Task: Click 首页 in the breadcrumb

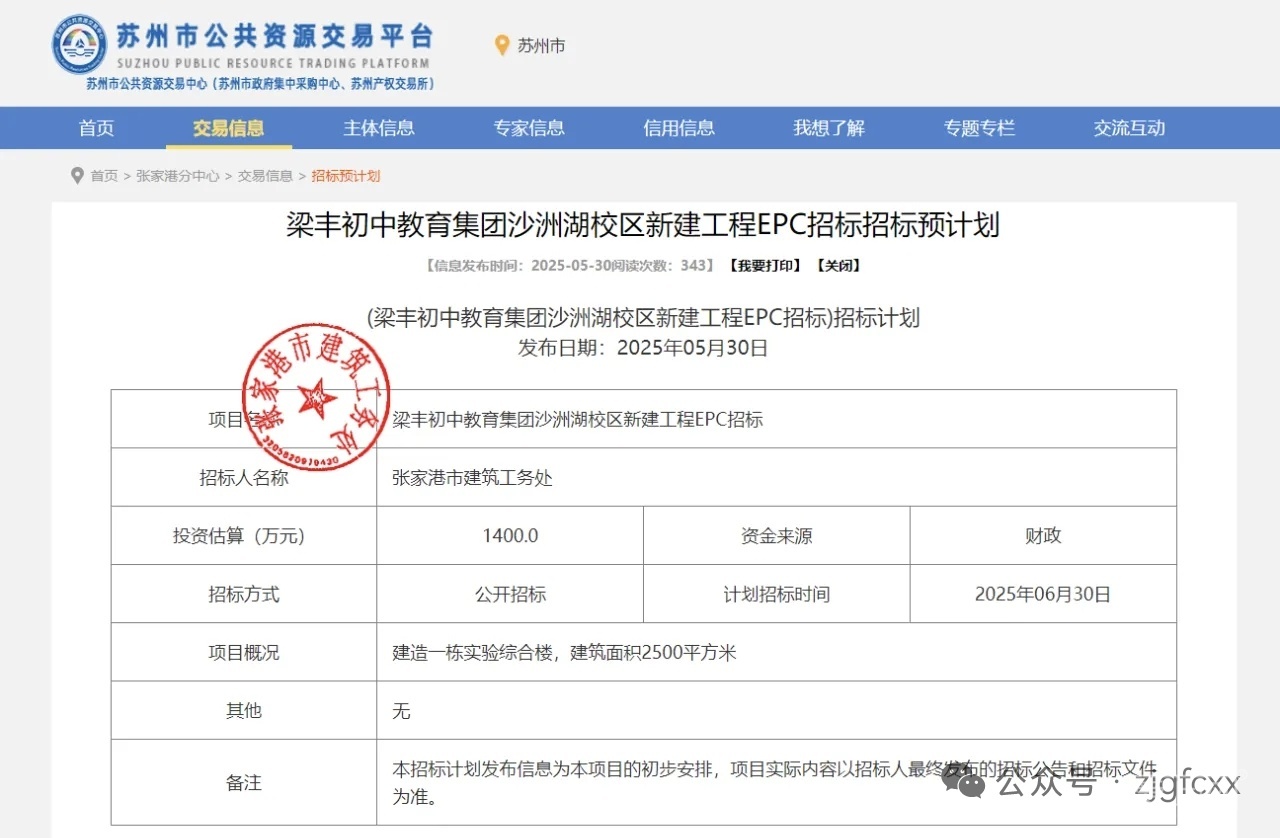Action: pos(104,176)
